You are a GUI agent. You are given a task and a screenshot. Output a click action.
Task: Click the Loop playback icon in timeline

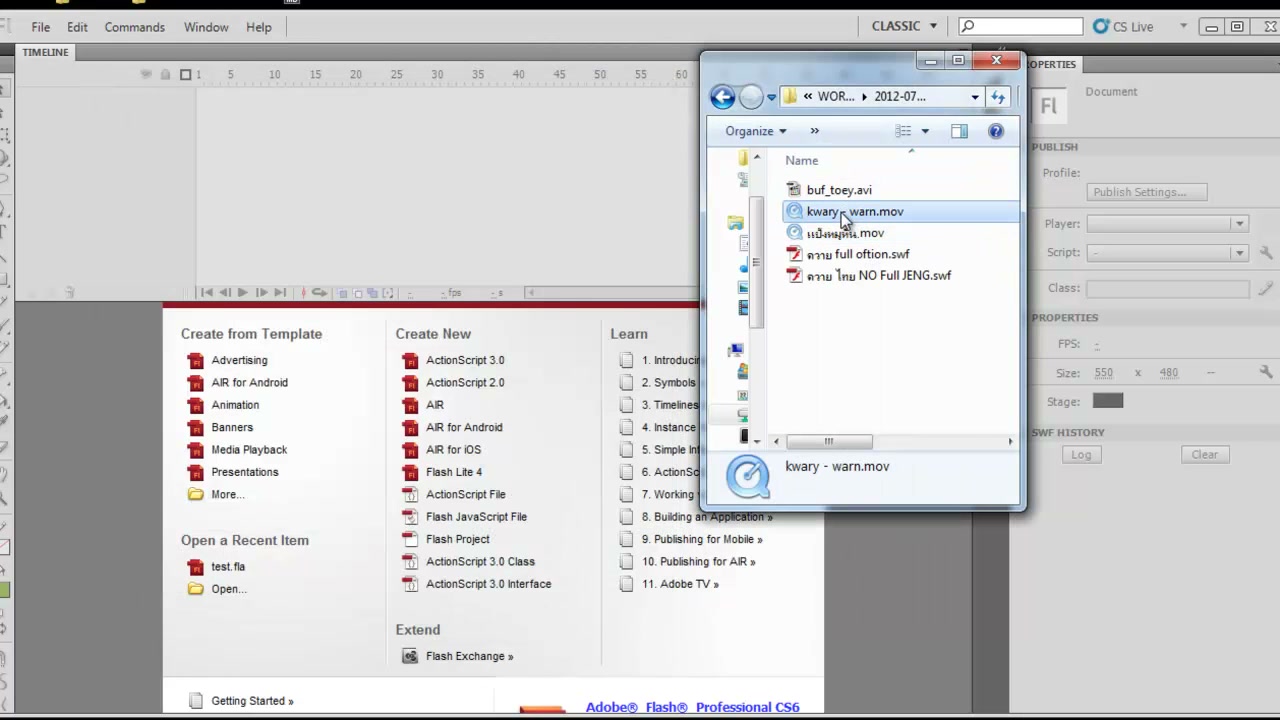point(319,293)
